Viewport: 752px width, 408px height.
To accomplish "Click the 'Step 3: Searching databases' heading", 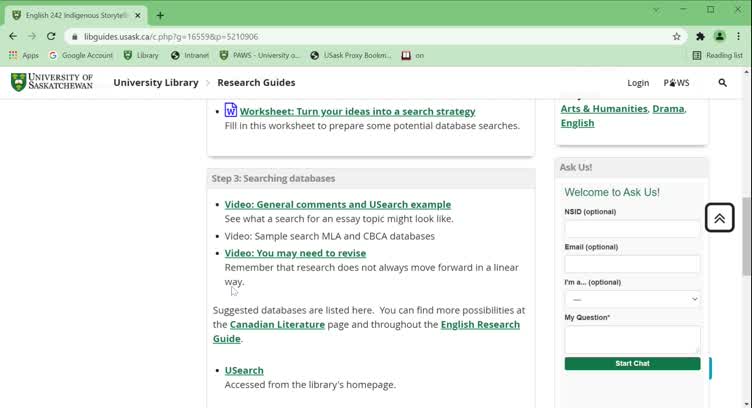I will click(273, 178).
